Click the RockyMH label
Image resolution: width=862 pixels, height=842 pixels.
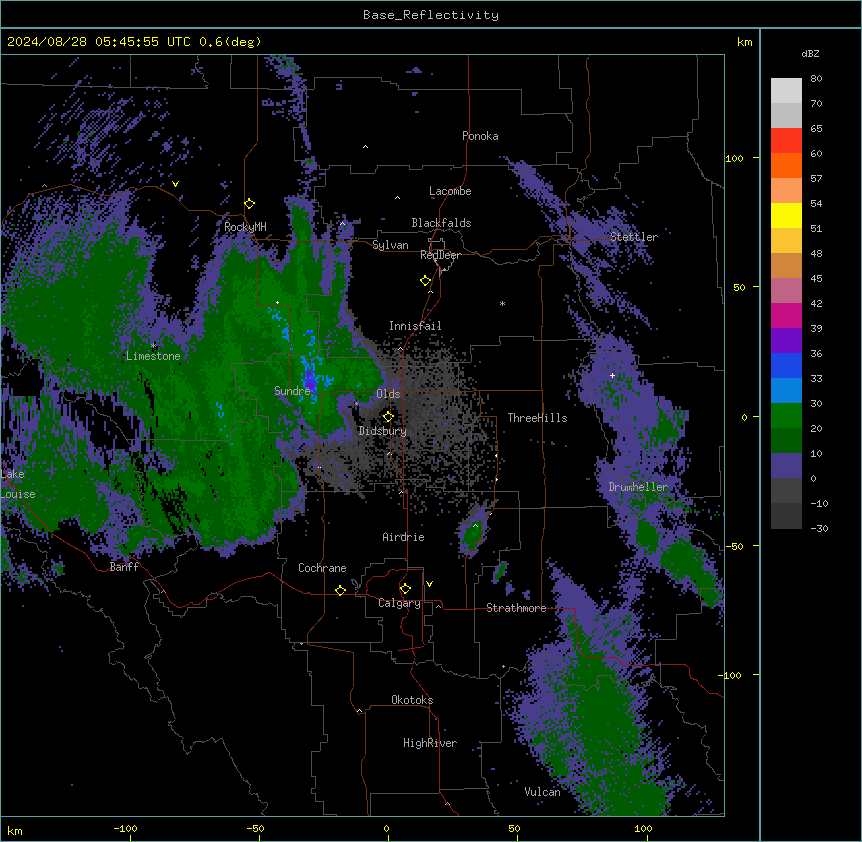click(245, 226)
